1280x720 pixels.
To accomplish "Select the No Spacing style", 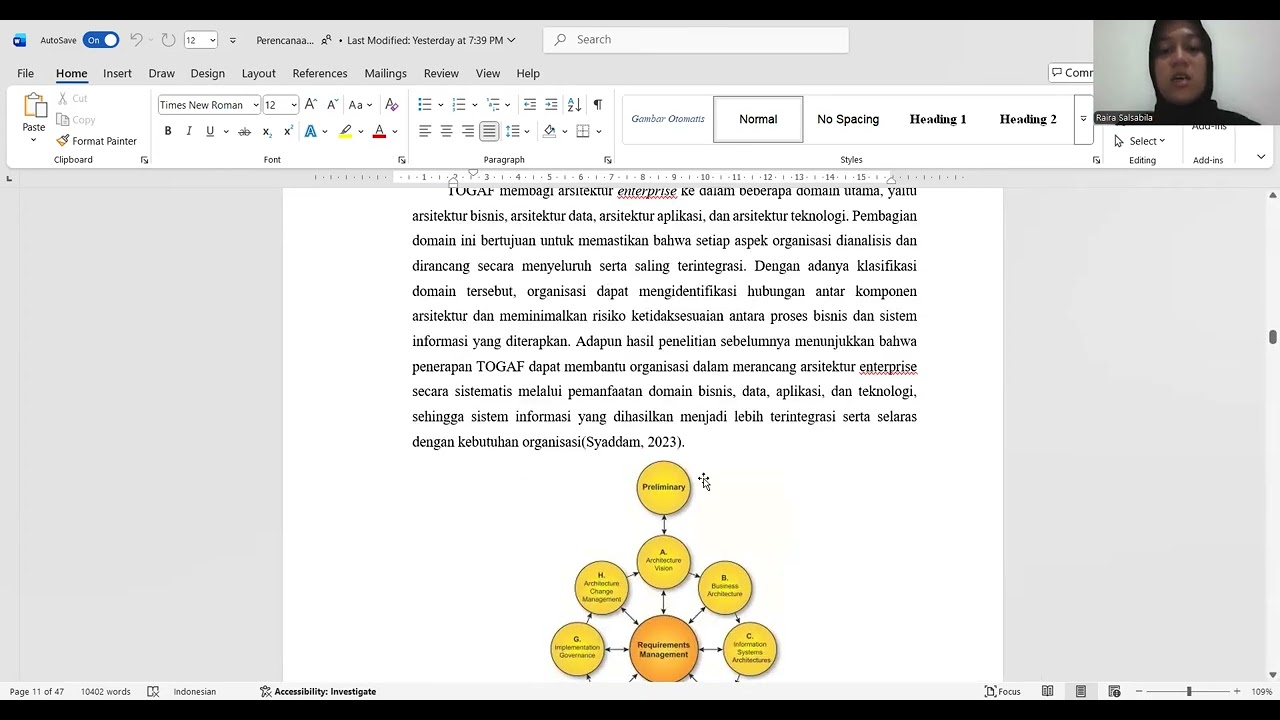I will (848, 119).
